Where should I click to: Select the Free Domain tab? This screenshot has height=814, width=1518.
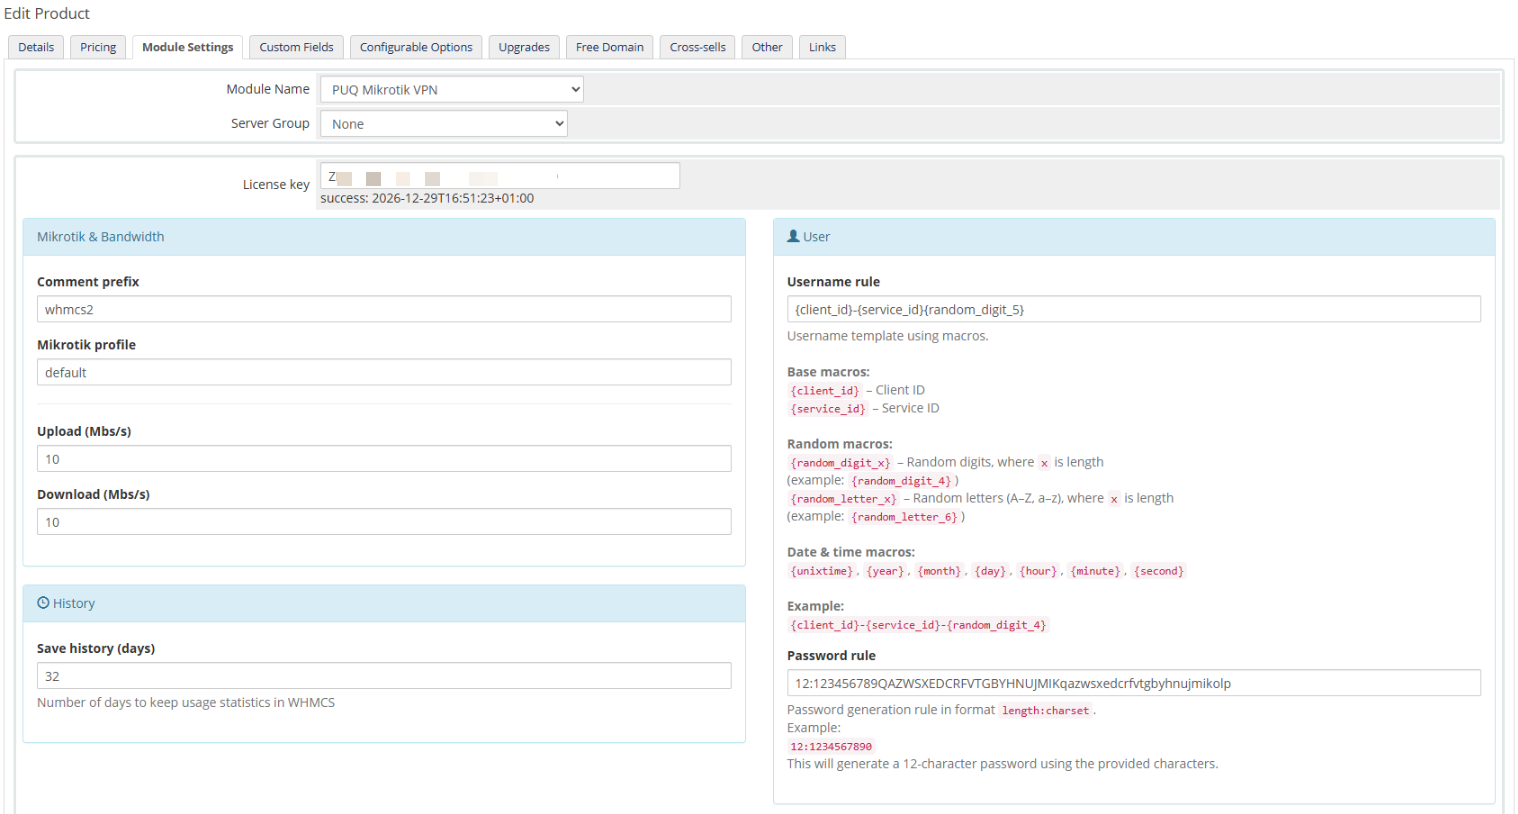[609, 46]
